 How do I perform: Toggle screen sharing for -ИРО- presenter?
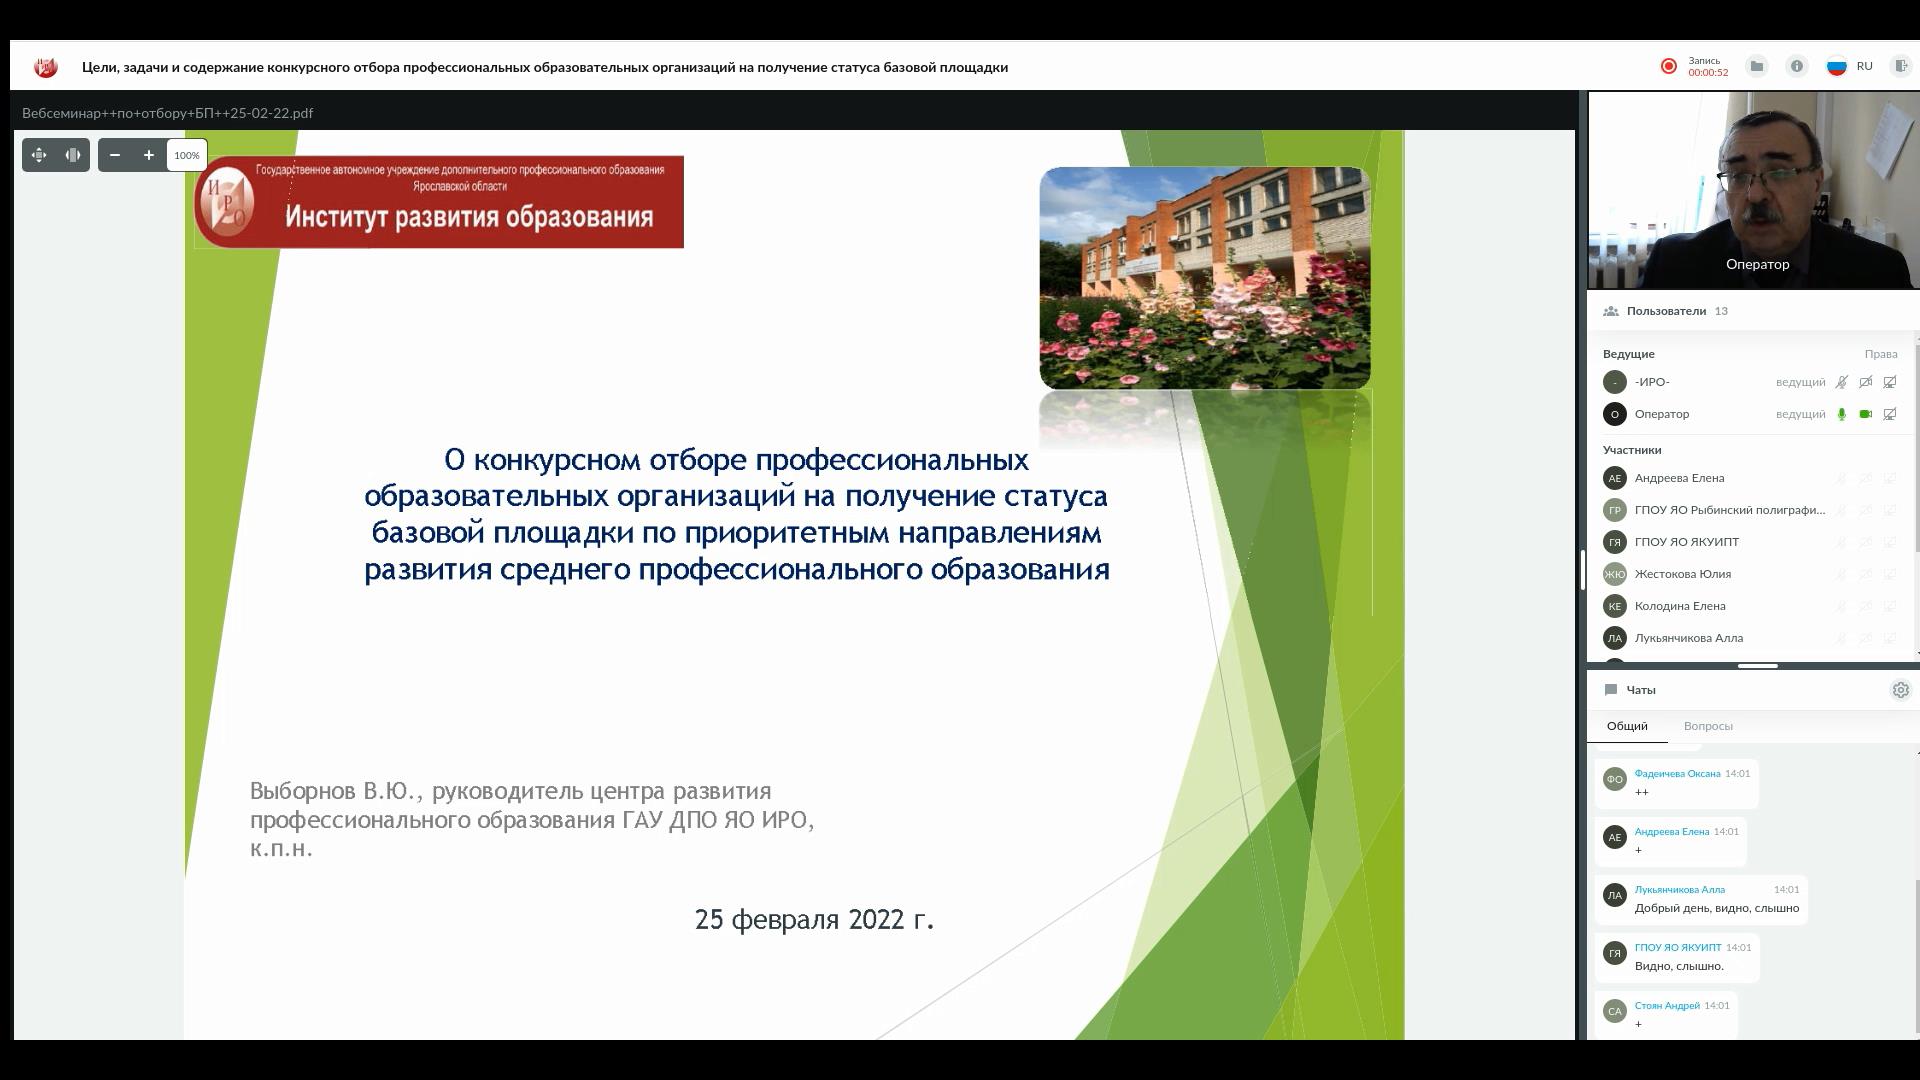(x=1889, y=382)
